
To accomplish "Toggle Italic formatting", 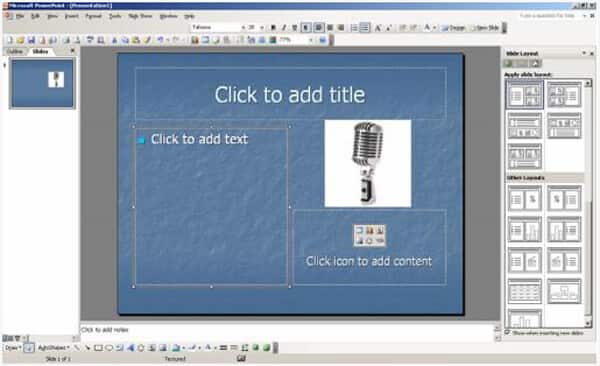I will click(x=284, y=28).
